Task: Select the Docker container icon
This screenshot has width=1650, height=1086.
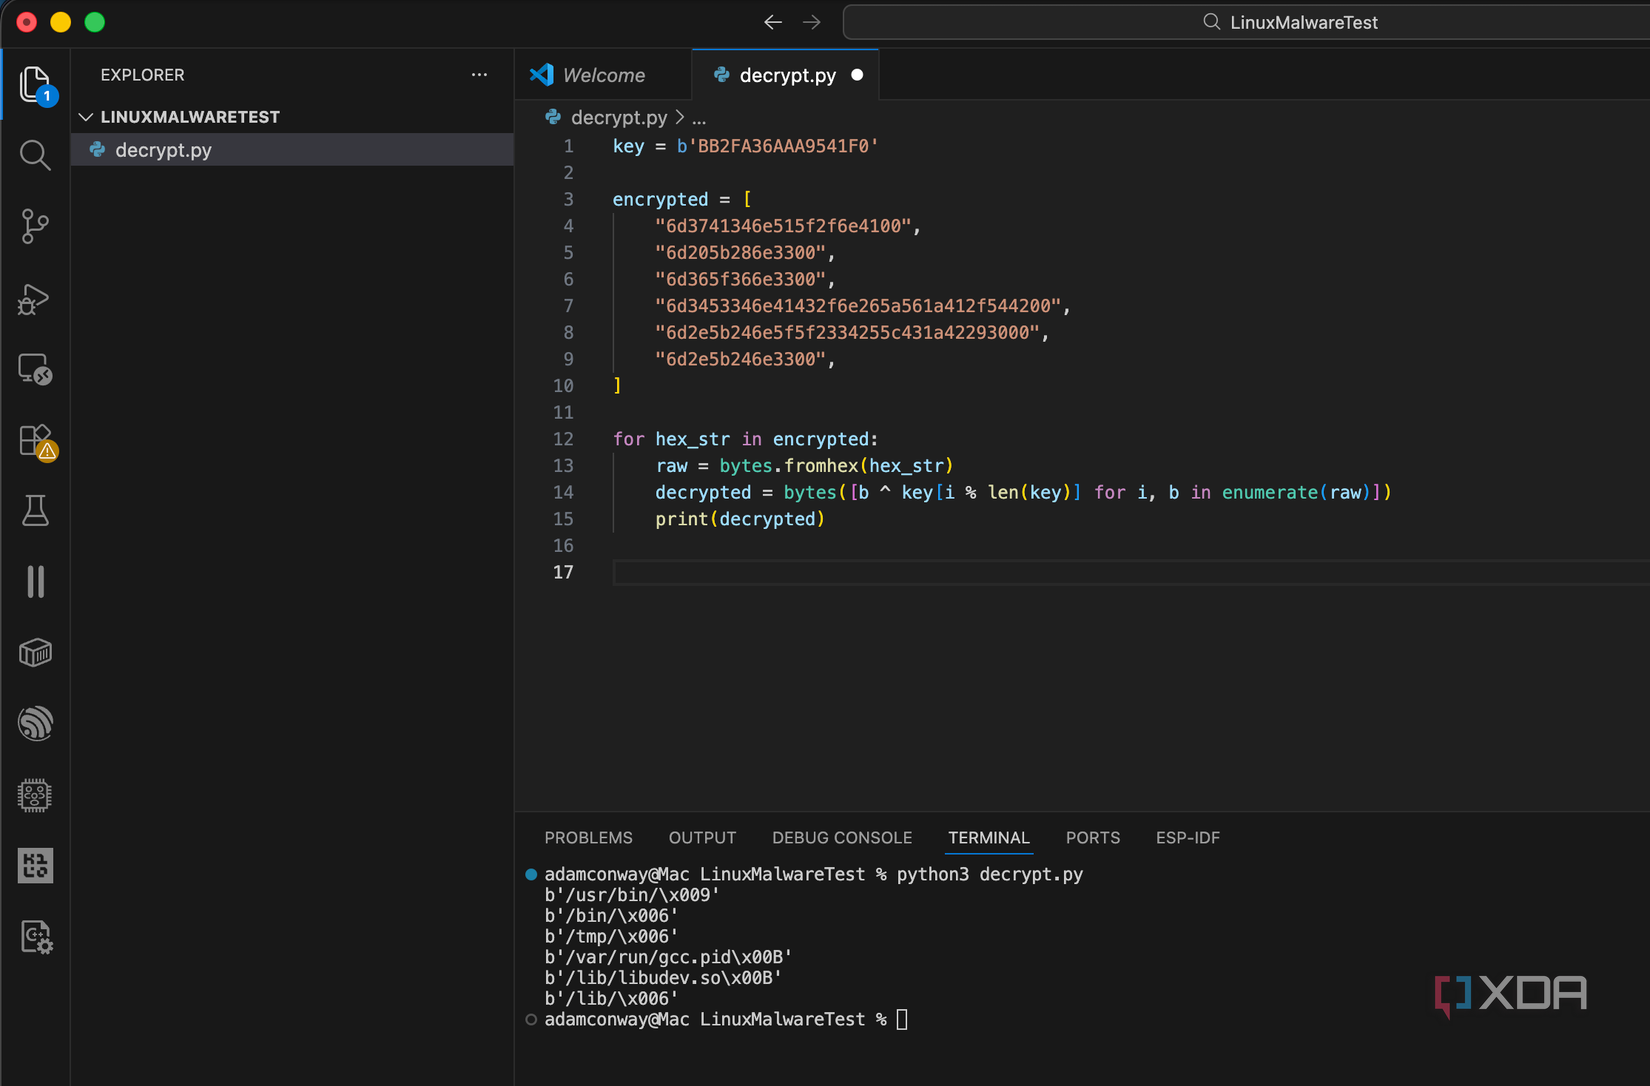Action: coord(35,652)
